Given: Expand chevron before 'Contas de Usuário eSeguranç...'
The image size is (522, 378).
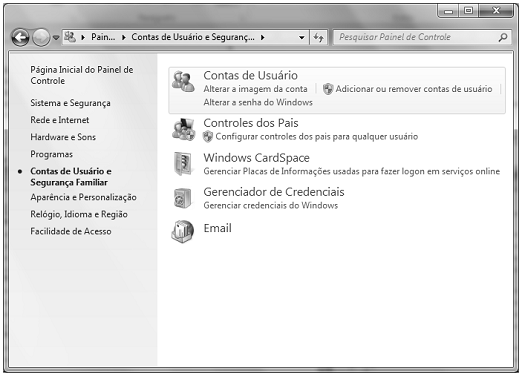Looking at the screenshot, I should coord(124,37).
